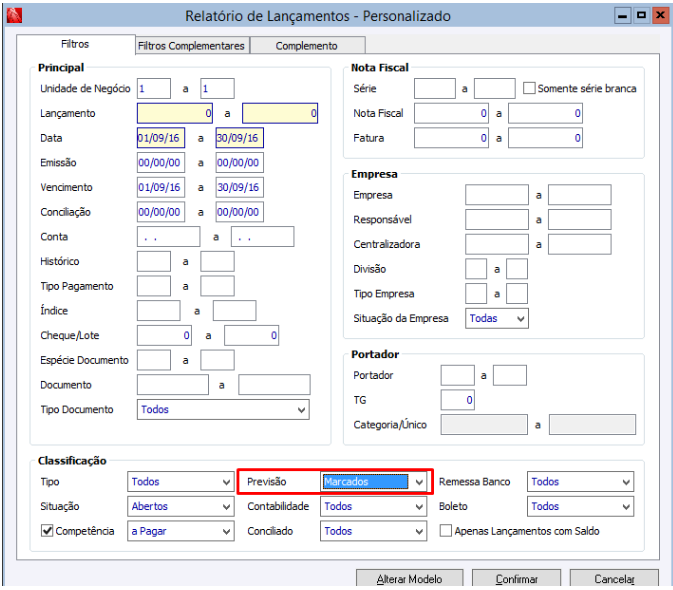673x590 pixels.
Task: Click the Centralizadora start field
Action: [497, 244]
